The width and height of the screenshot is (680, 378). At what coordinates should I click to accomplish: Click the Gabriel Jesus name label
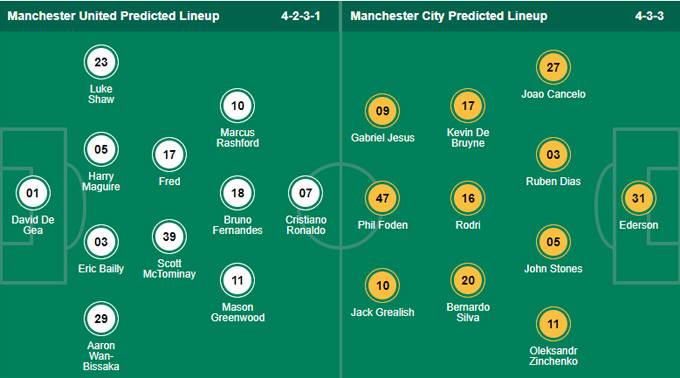pyautogui.click(x=382, y=138)
